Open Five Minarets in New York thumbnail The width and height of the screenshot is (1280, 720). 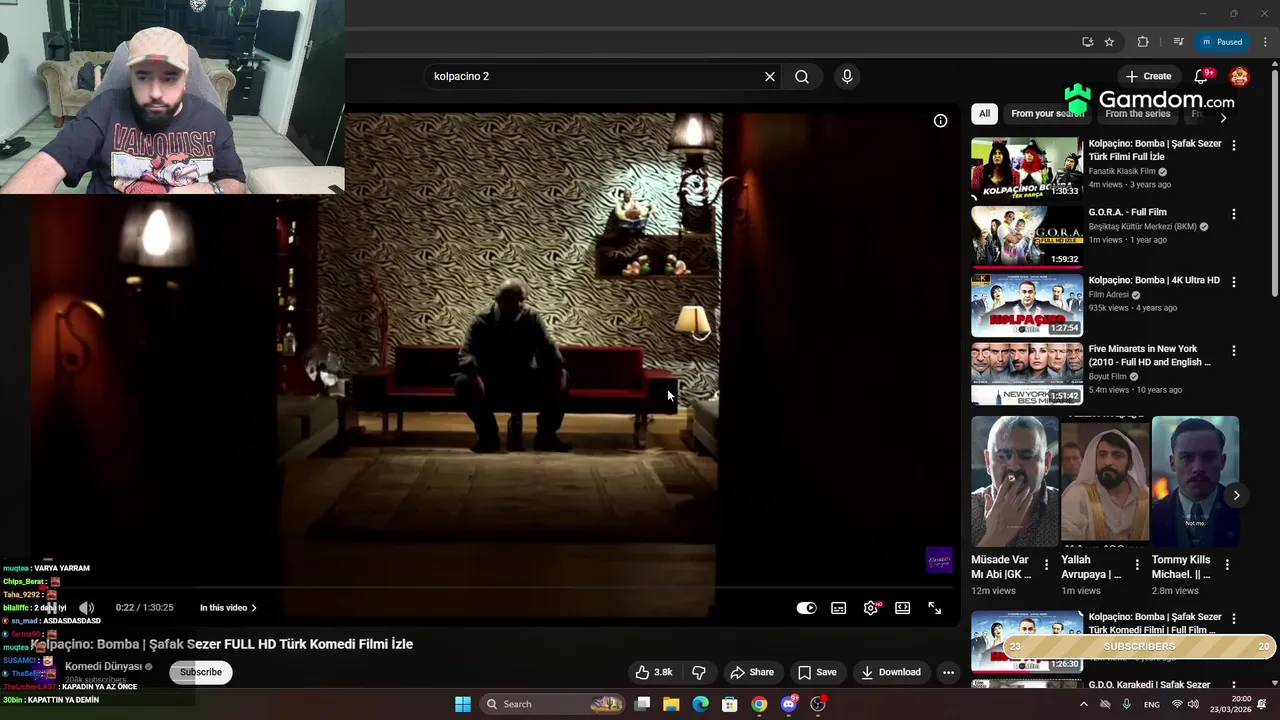pyautogui.click(x=1026, y=374)
